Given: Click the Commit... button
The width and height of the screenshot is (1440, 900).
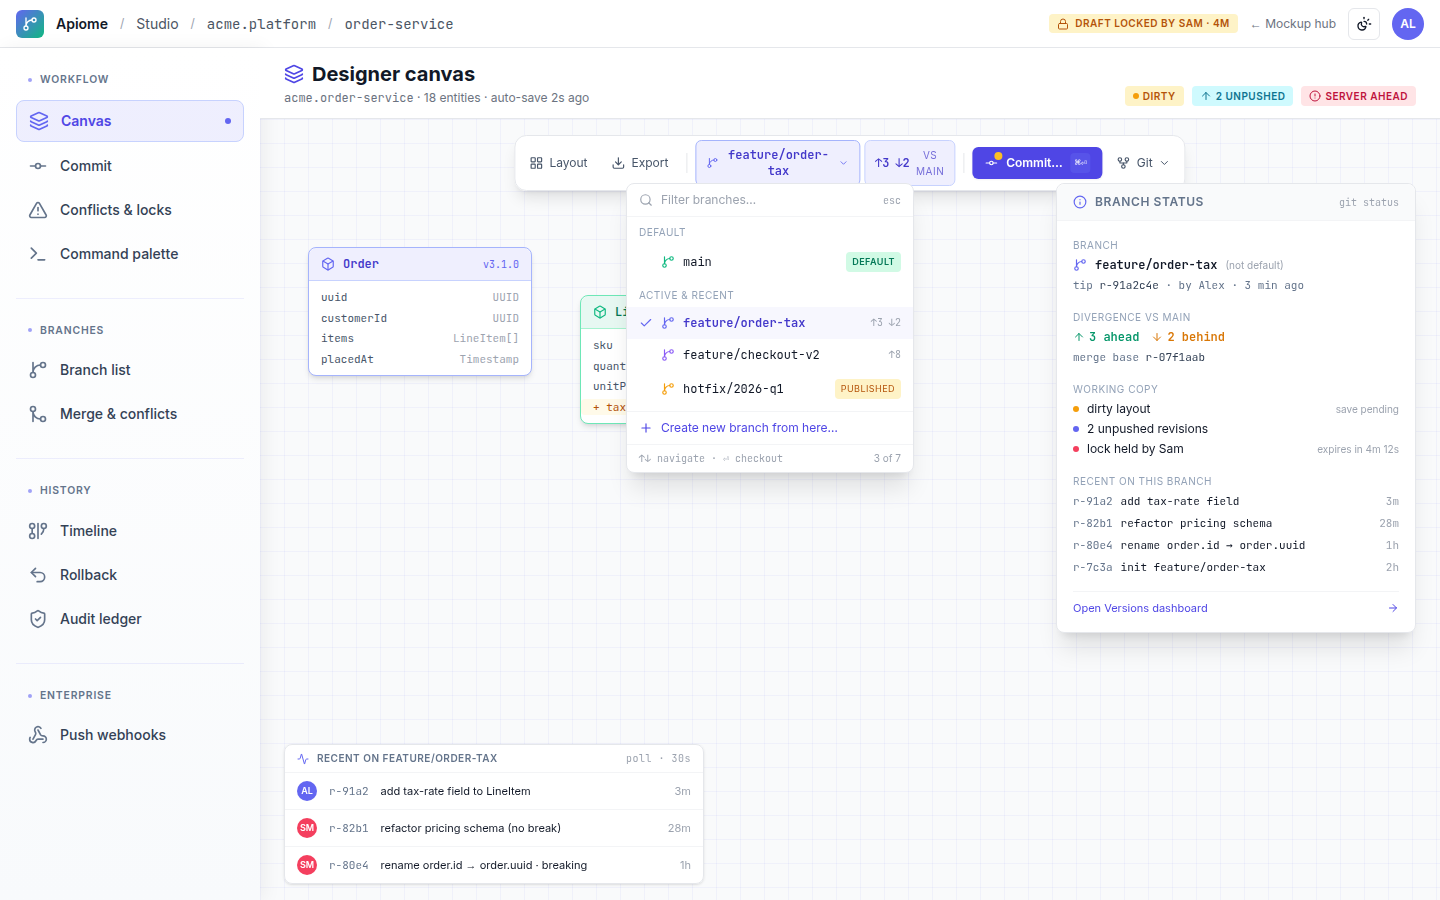Looking at the screenshot, I should point(1037,163).
